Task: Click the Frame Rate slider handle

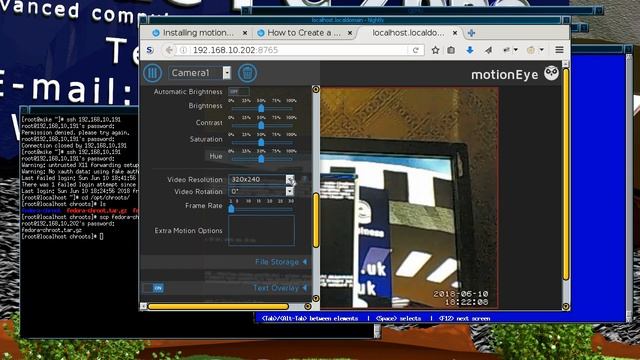Action: tap(231, 209)
